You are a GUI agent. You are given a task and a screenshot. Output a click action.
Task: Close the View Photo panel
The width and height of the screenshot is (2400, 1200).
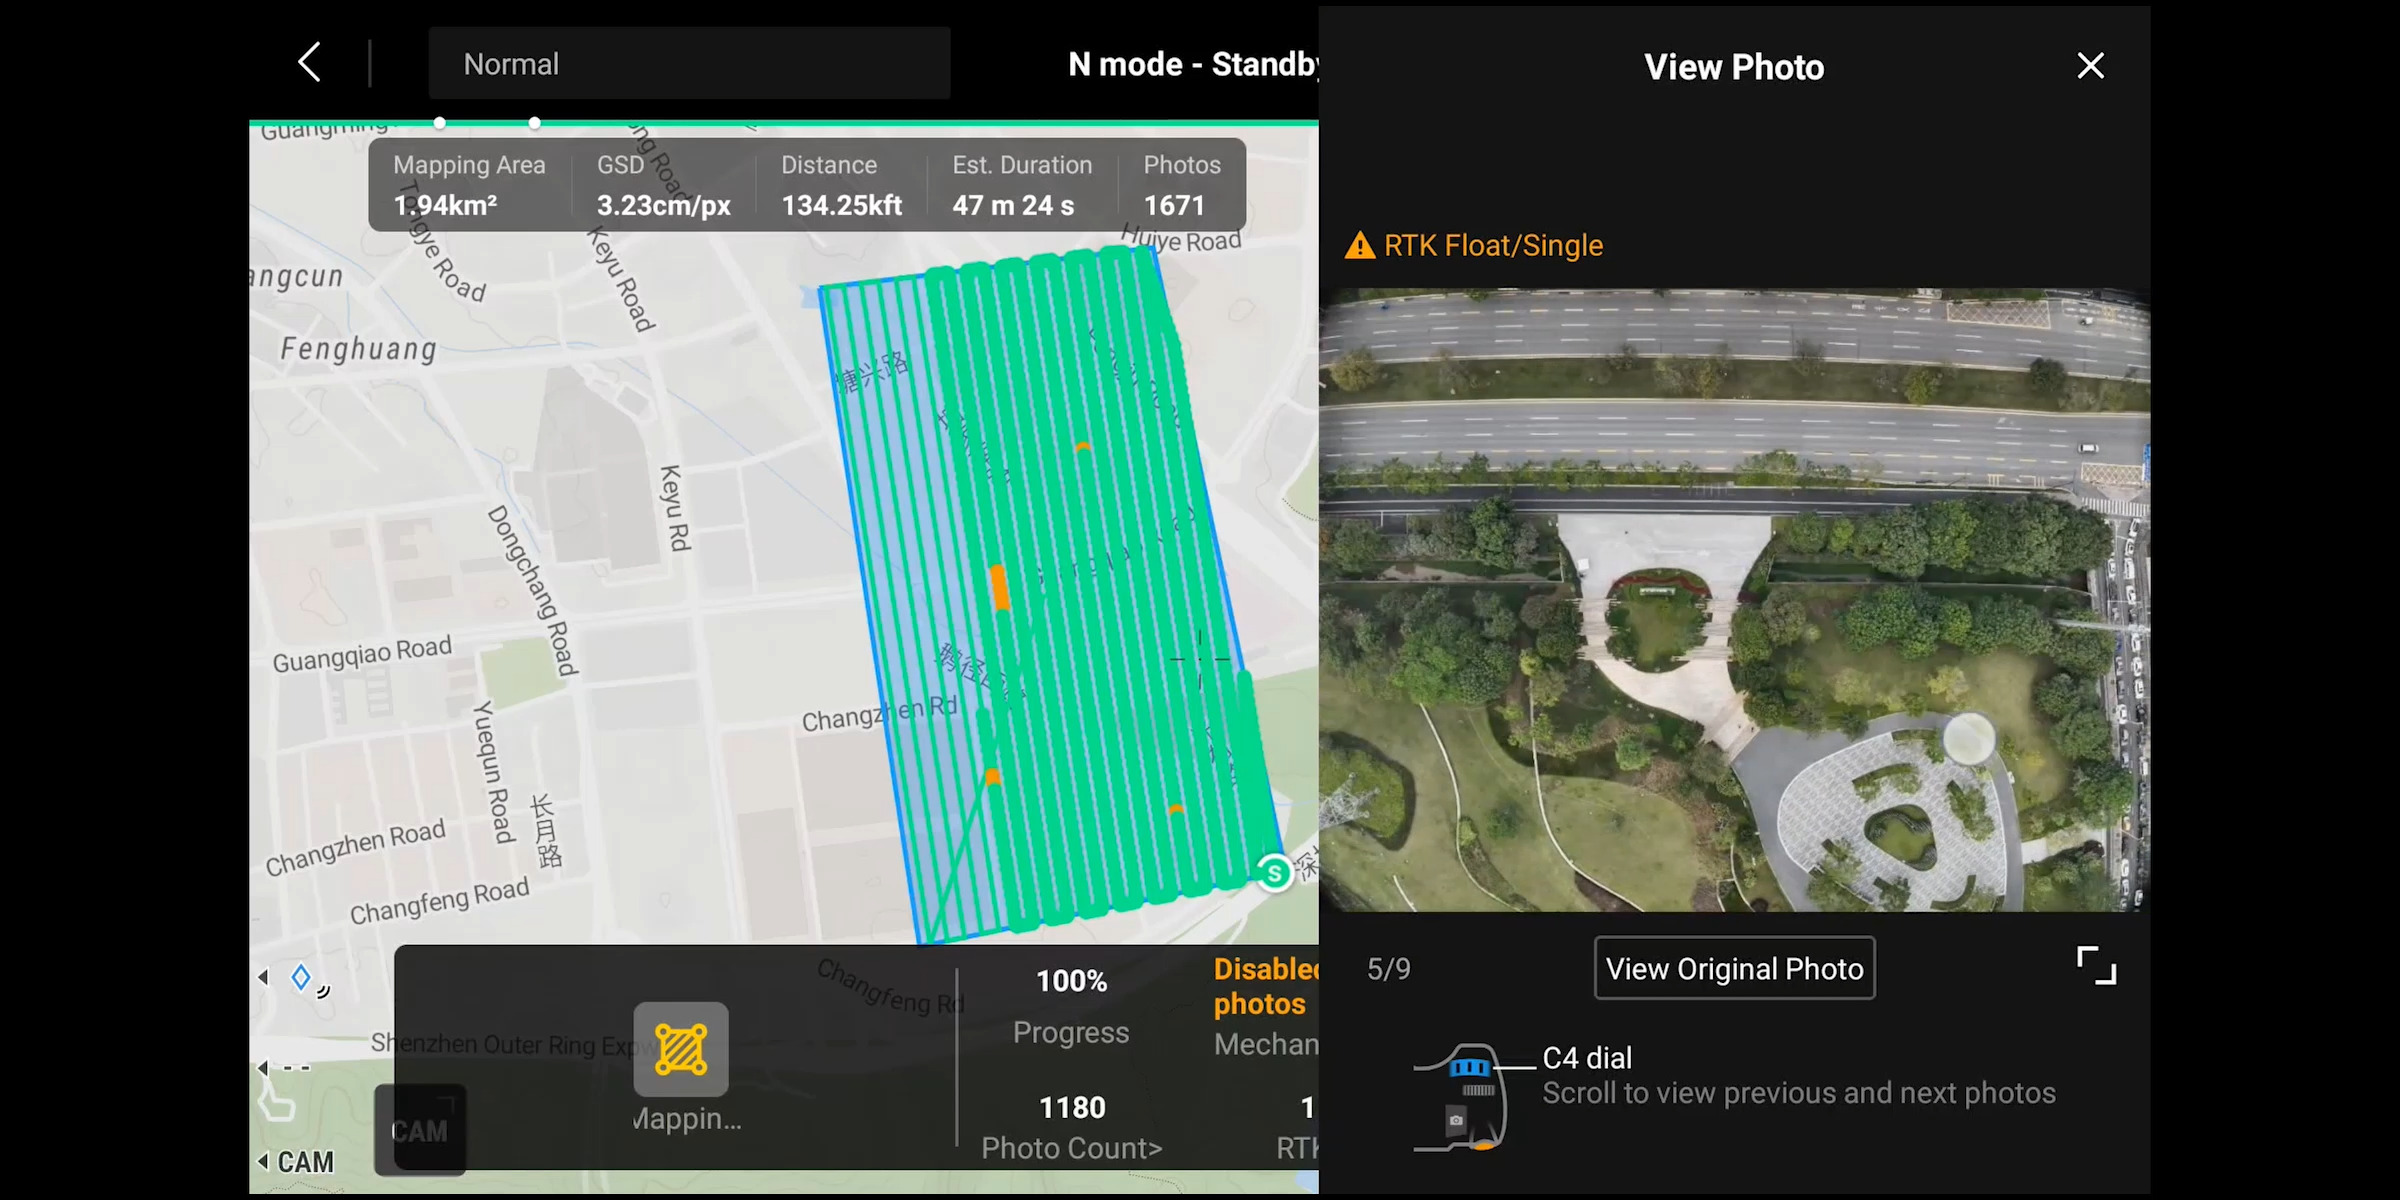[2090, 66]
